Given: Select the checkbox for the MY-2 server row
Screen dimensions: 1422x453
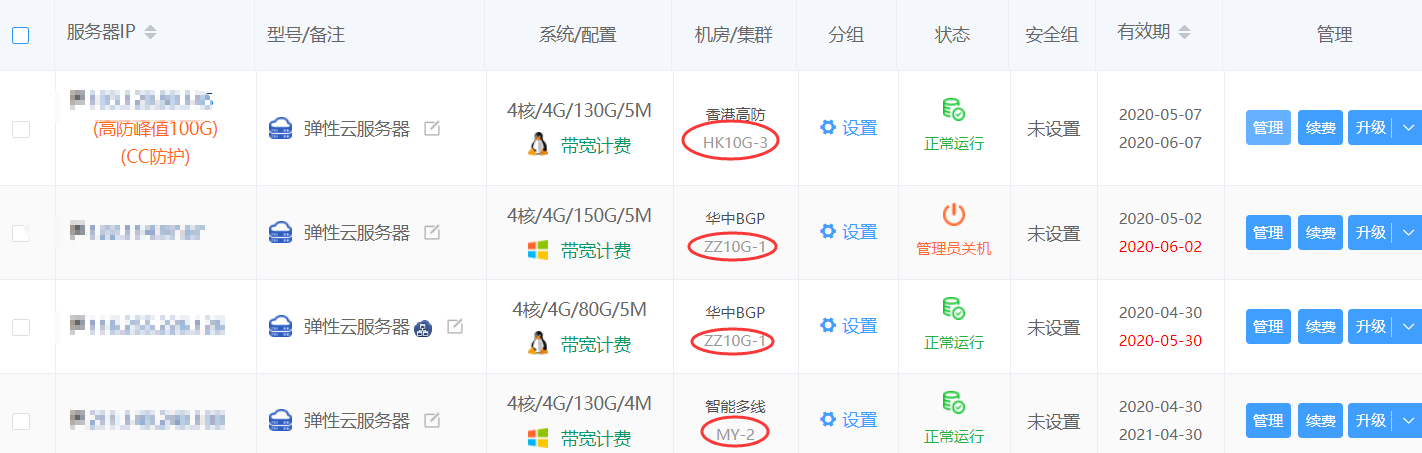Looking at the screenshot, I should coord(21,421).
